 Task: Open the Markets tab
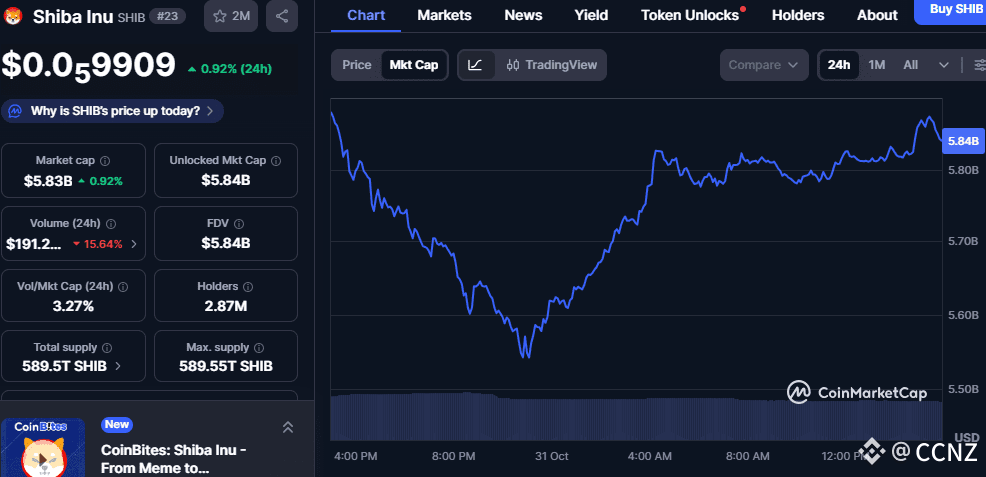444,15
